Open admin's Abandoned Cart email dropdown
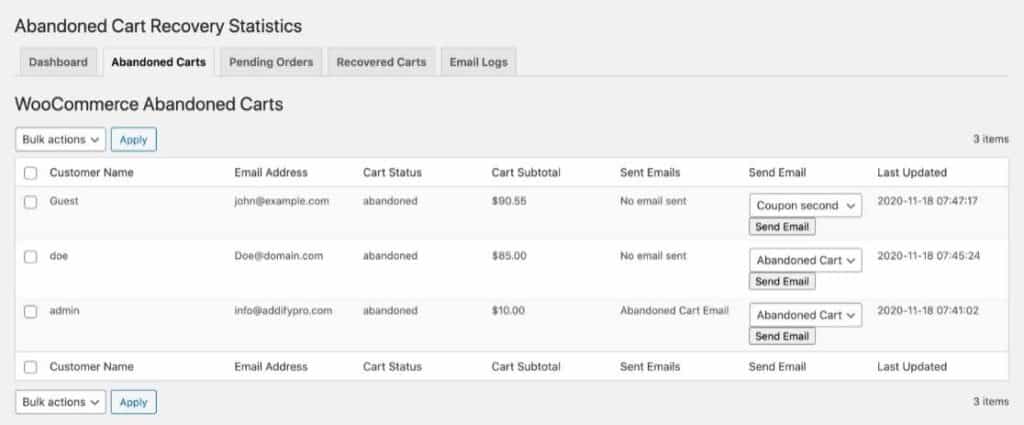 point(805,315)
